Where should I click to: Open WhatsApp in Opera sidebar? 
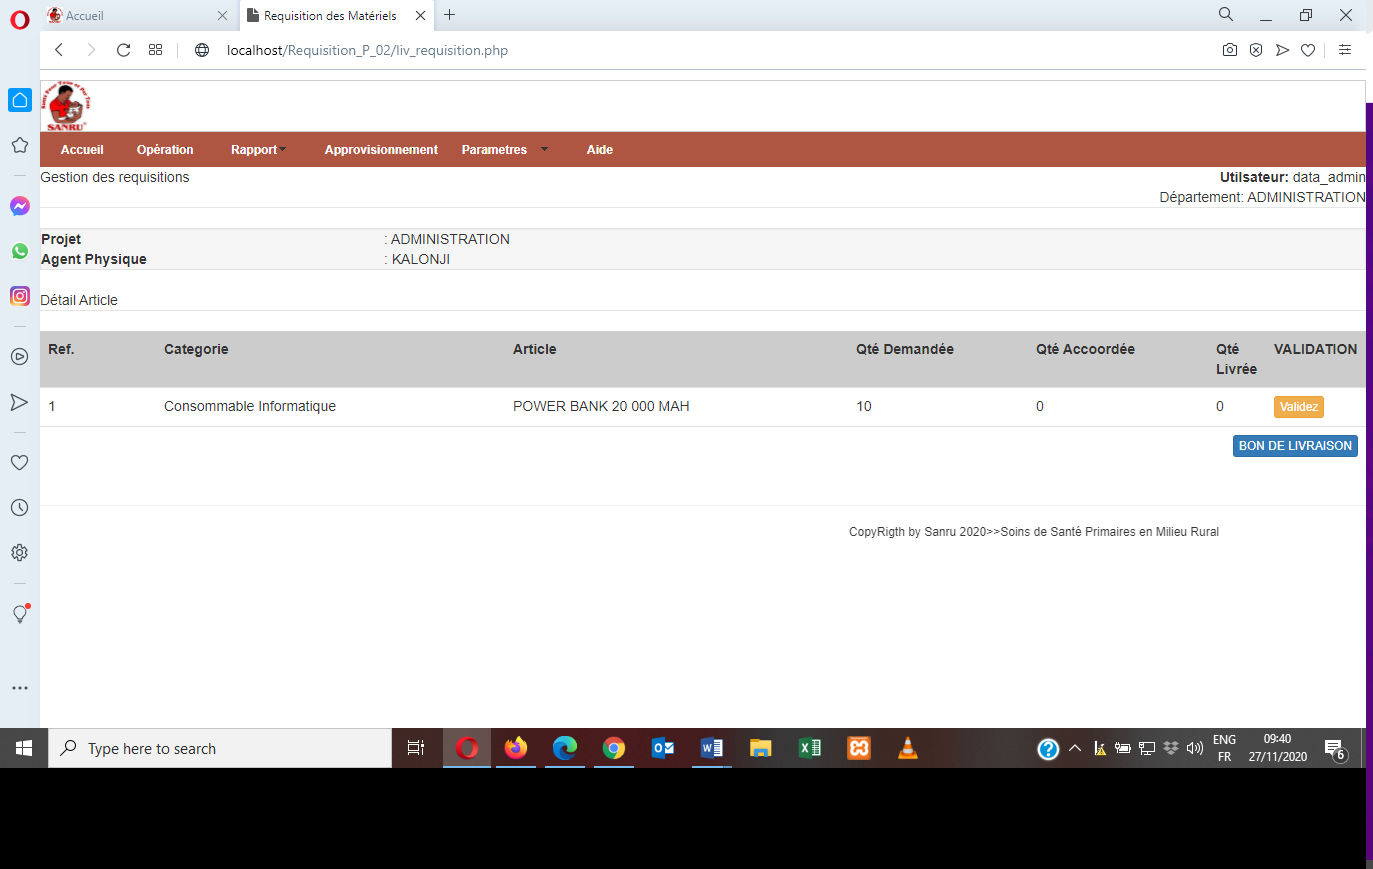[x=20, y=251]
